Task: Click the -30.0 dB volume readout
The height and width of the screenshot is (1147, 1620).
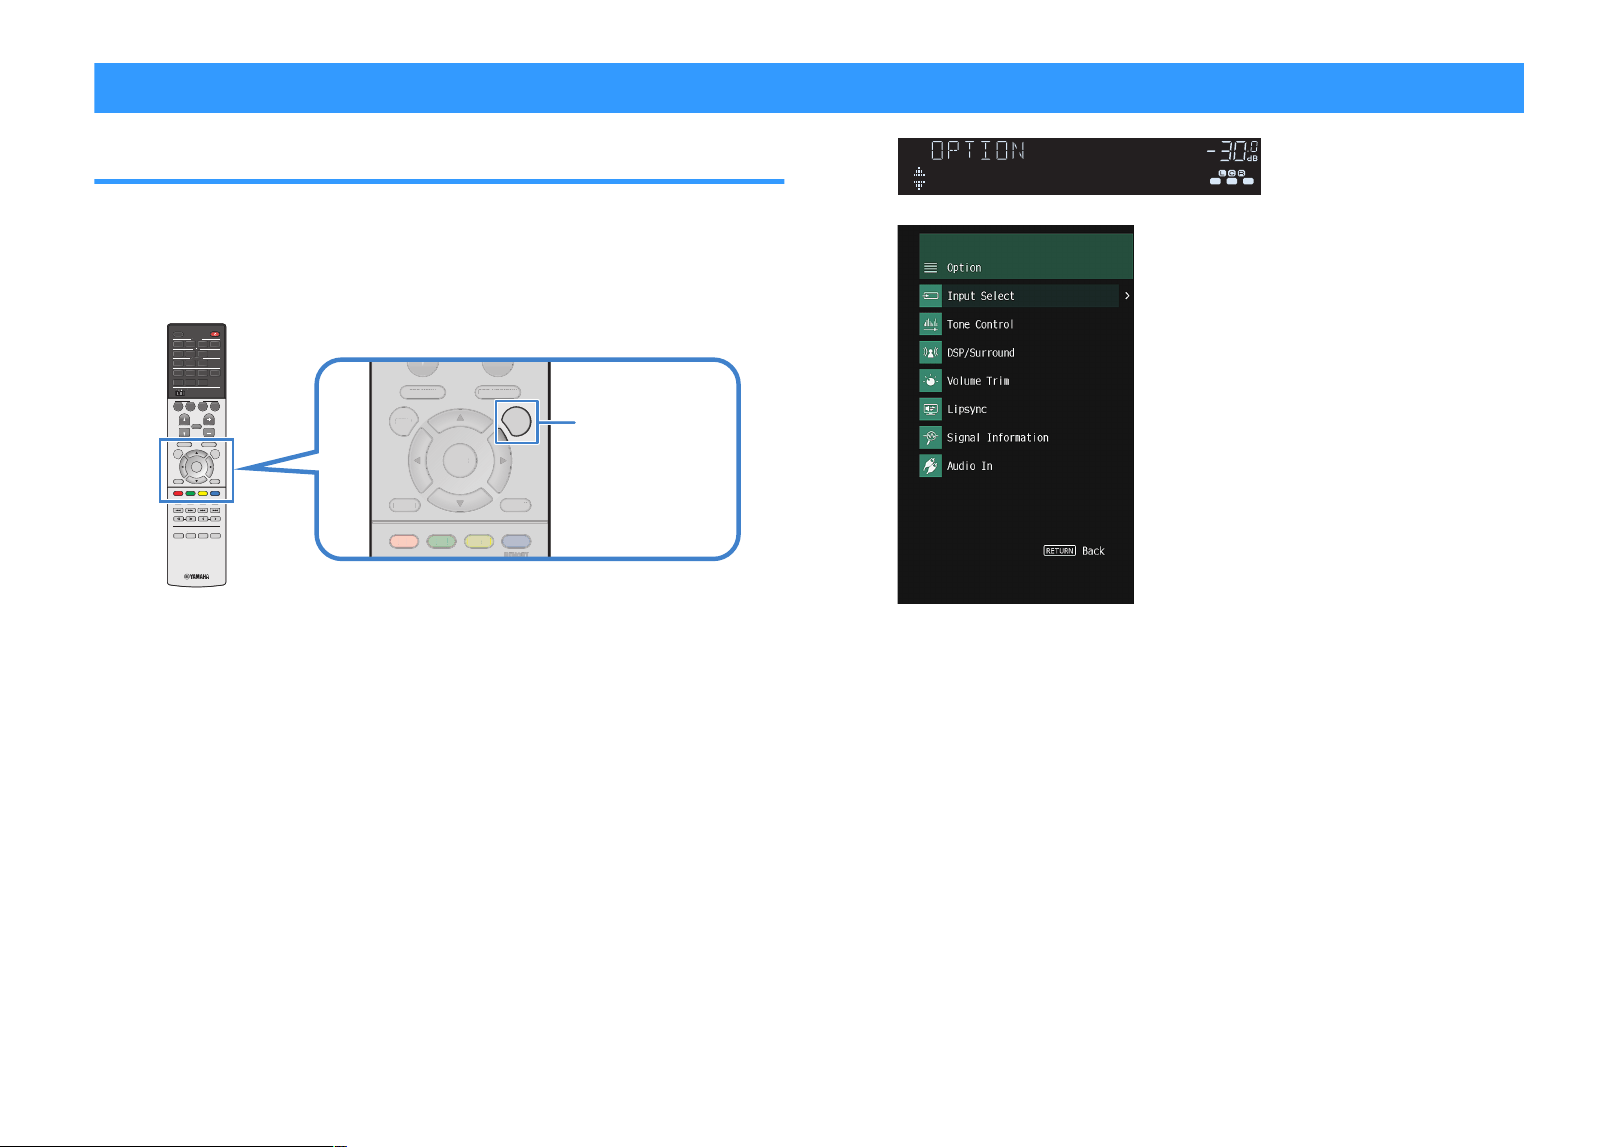Action: (x=1232, y=152)
